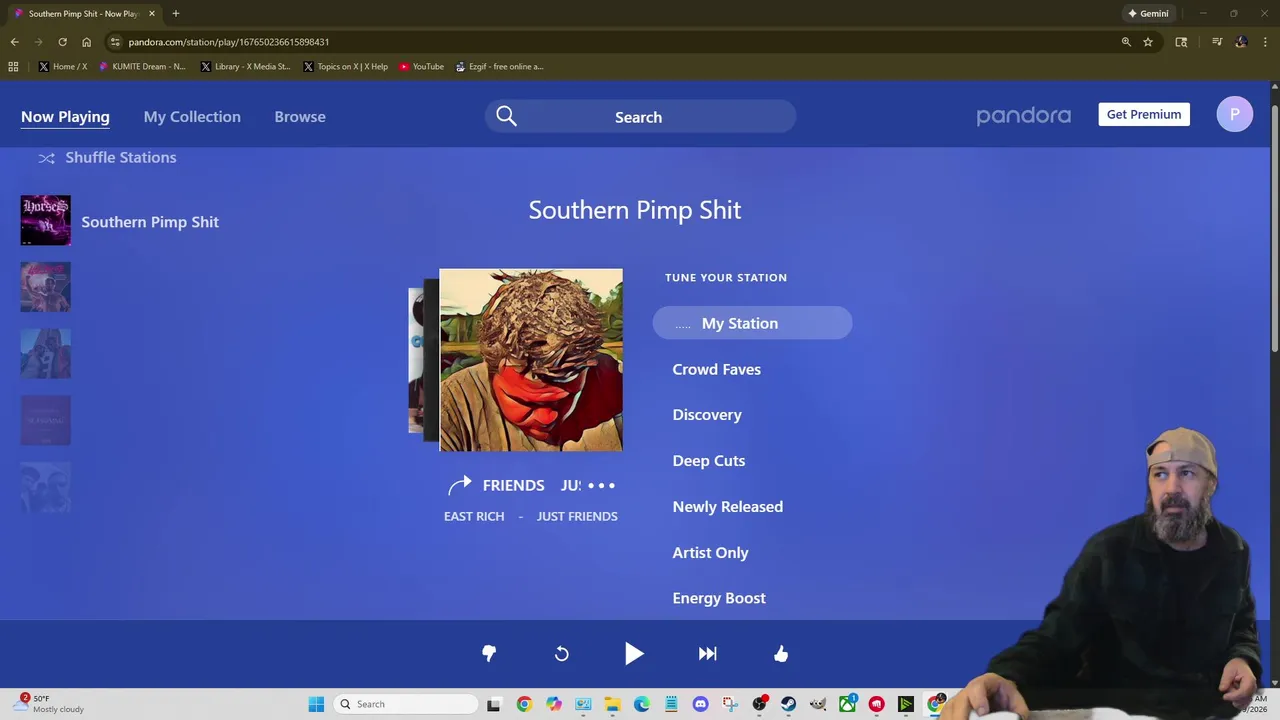1280x720 pixels.
Task: Select Crowd Faves tuning mode
Action: 717,369
